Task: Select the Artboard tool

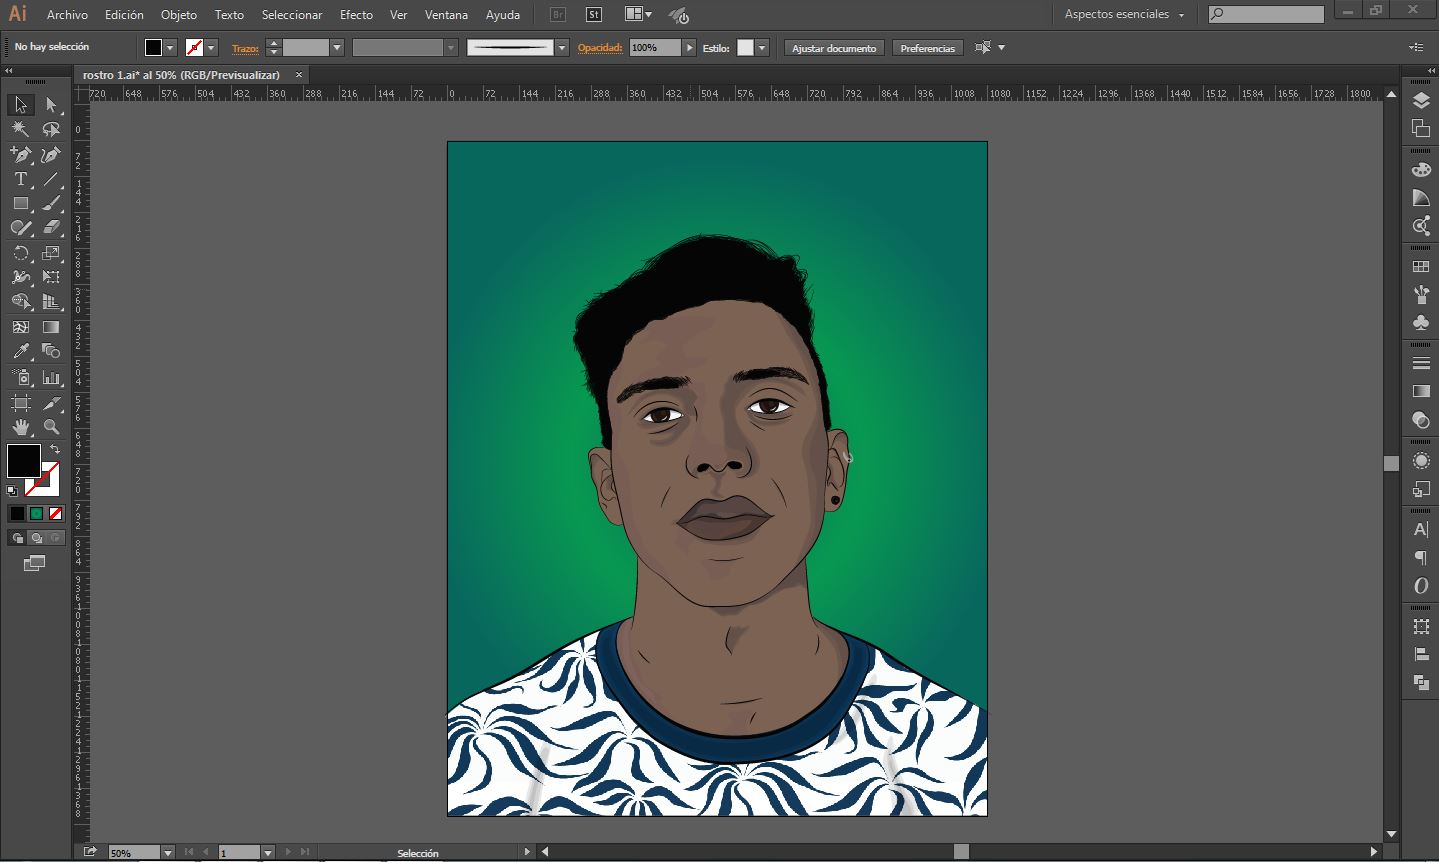Action: 20,403
